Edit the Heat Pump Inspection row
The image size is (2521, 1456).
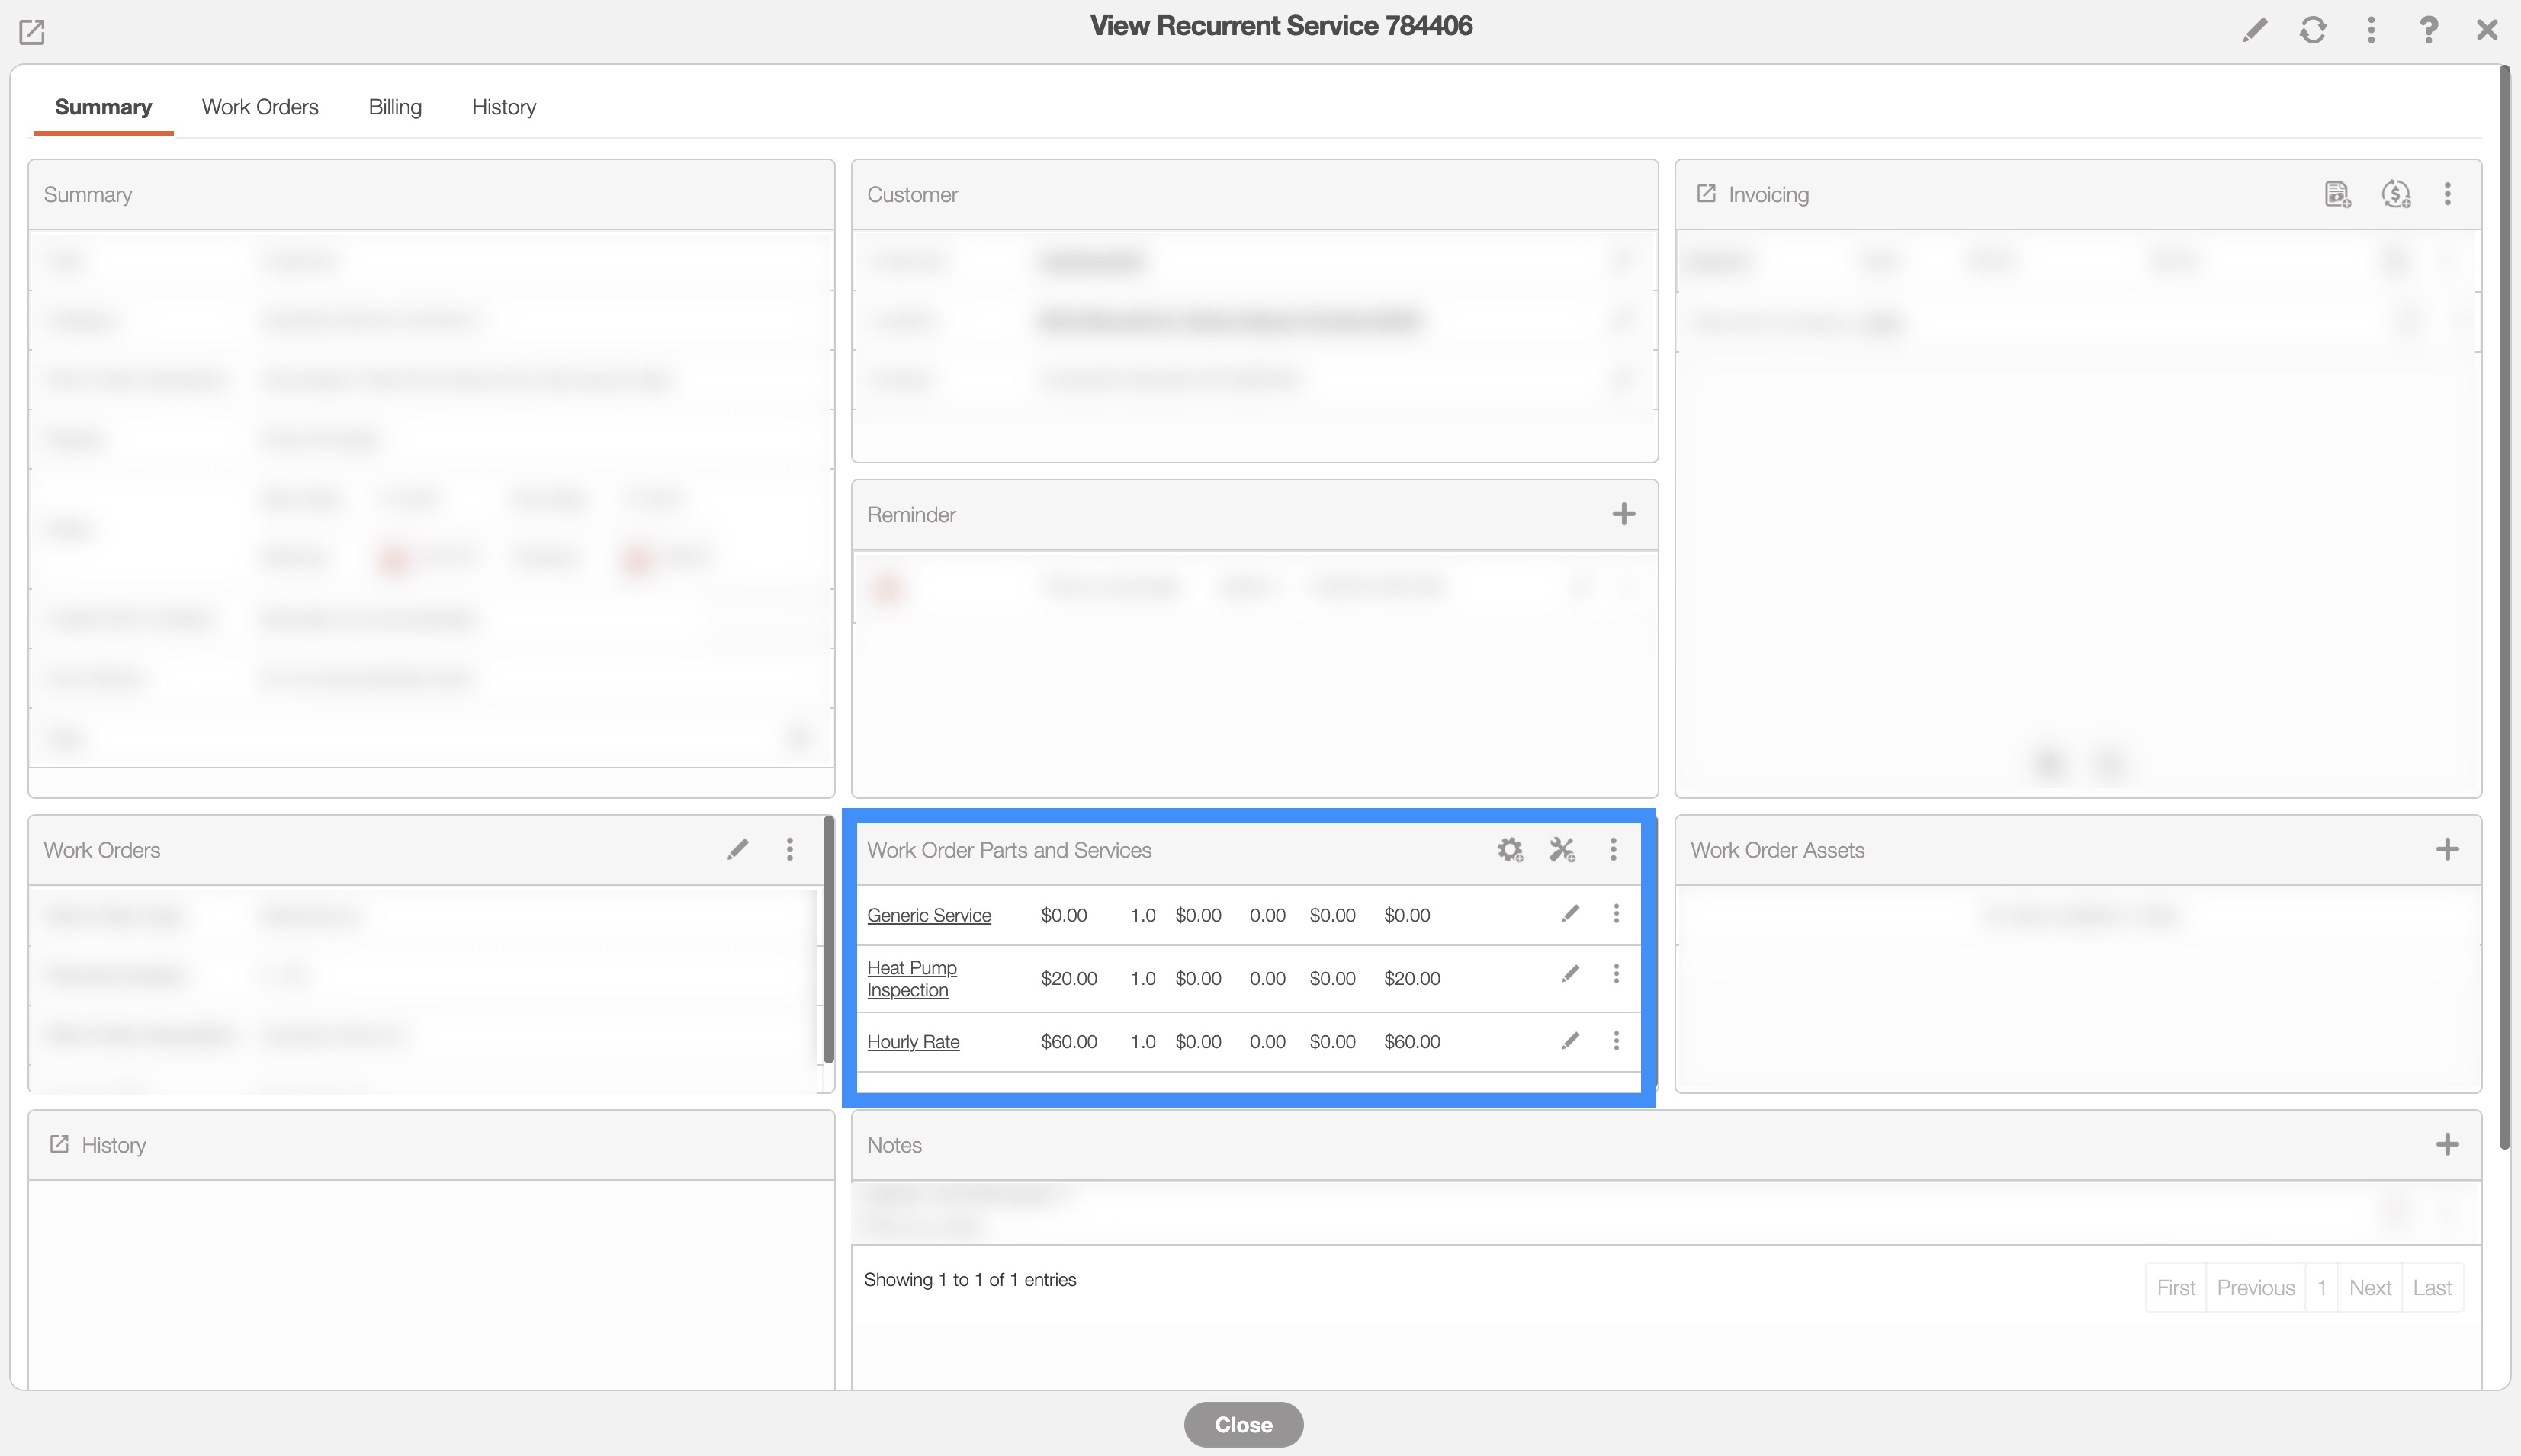click(1570, 974)
